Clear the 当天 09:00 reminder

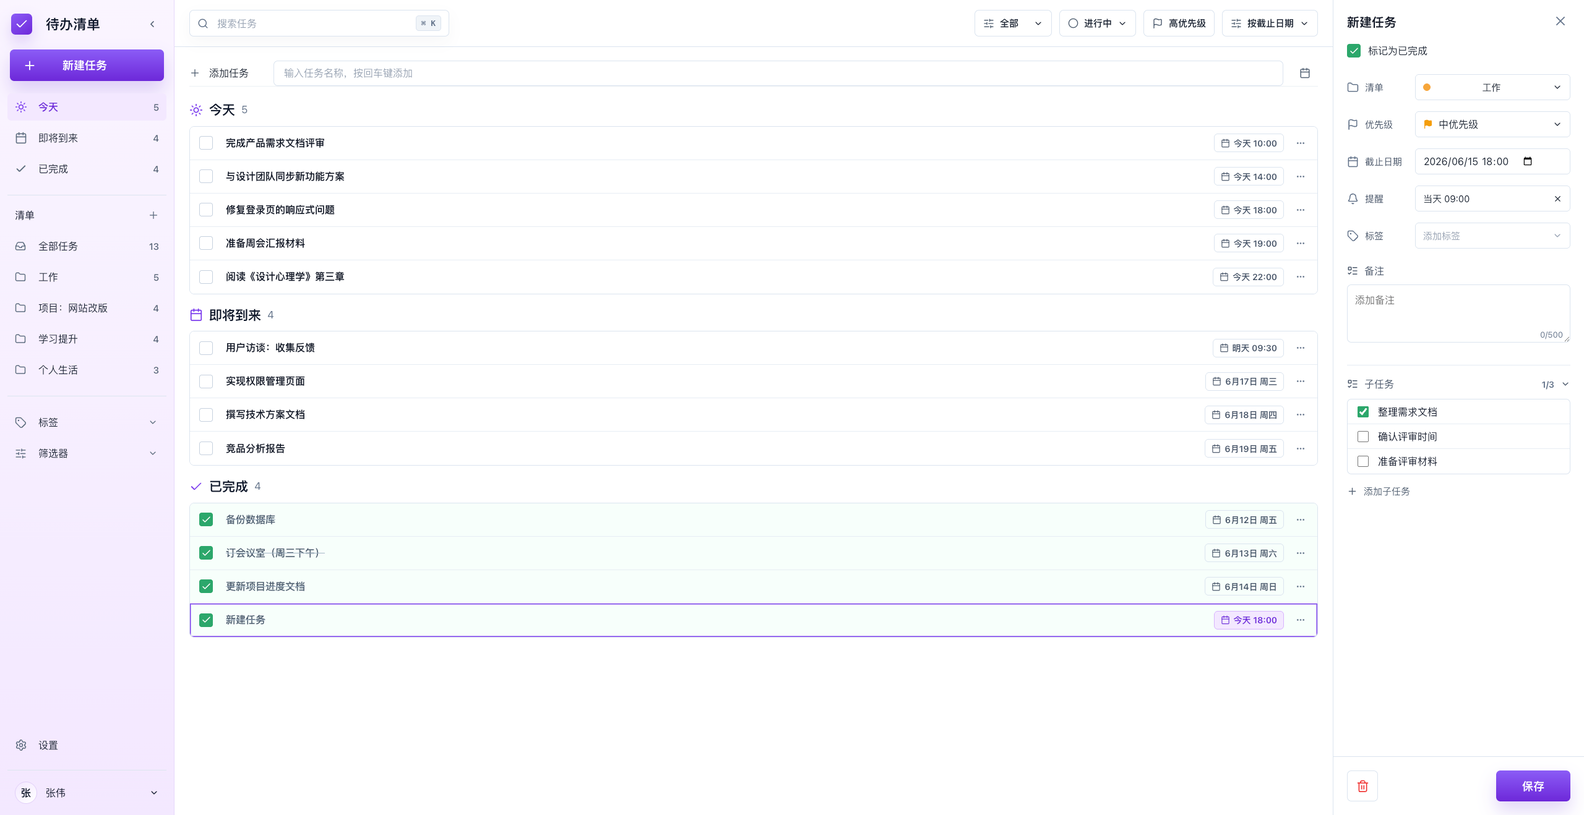click(x=1557, y=199)
